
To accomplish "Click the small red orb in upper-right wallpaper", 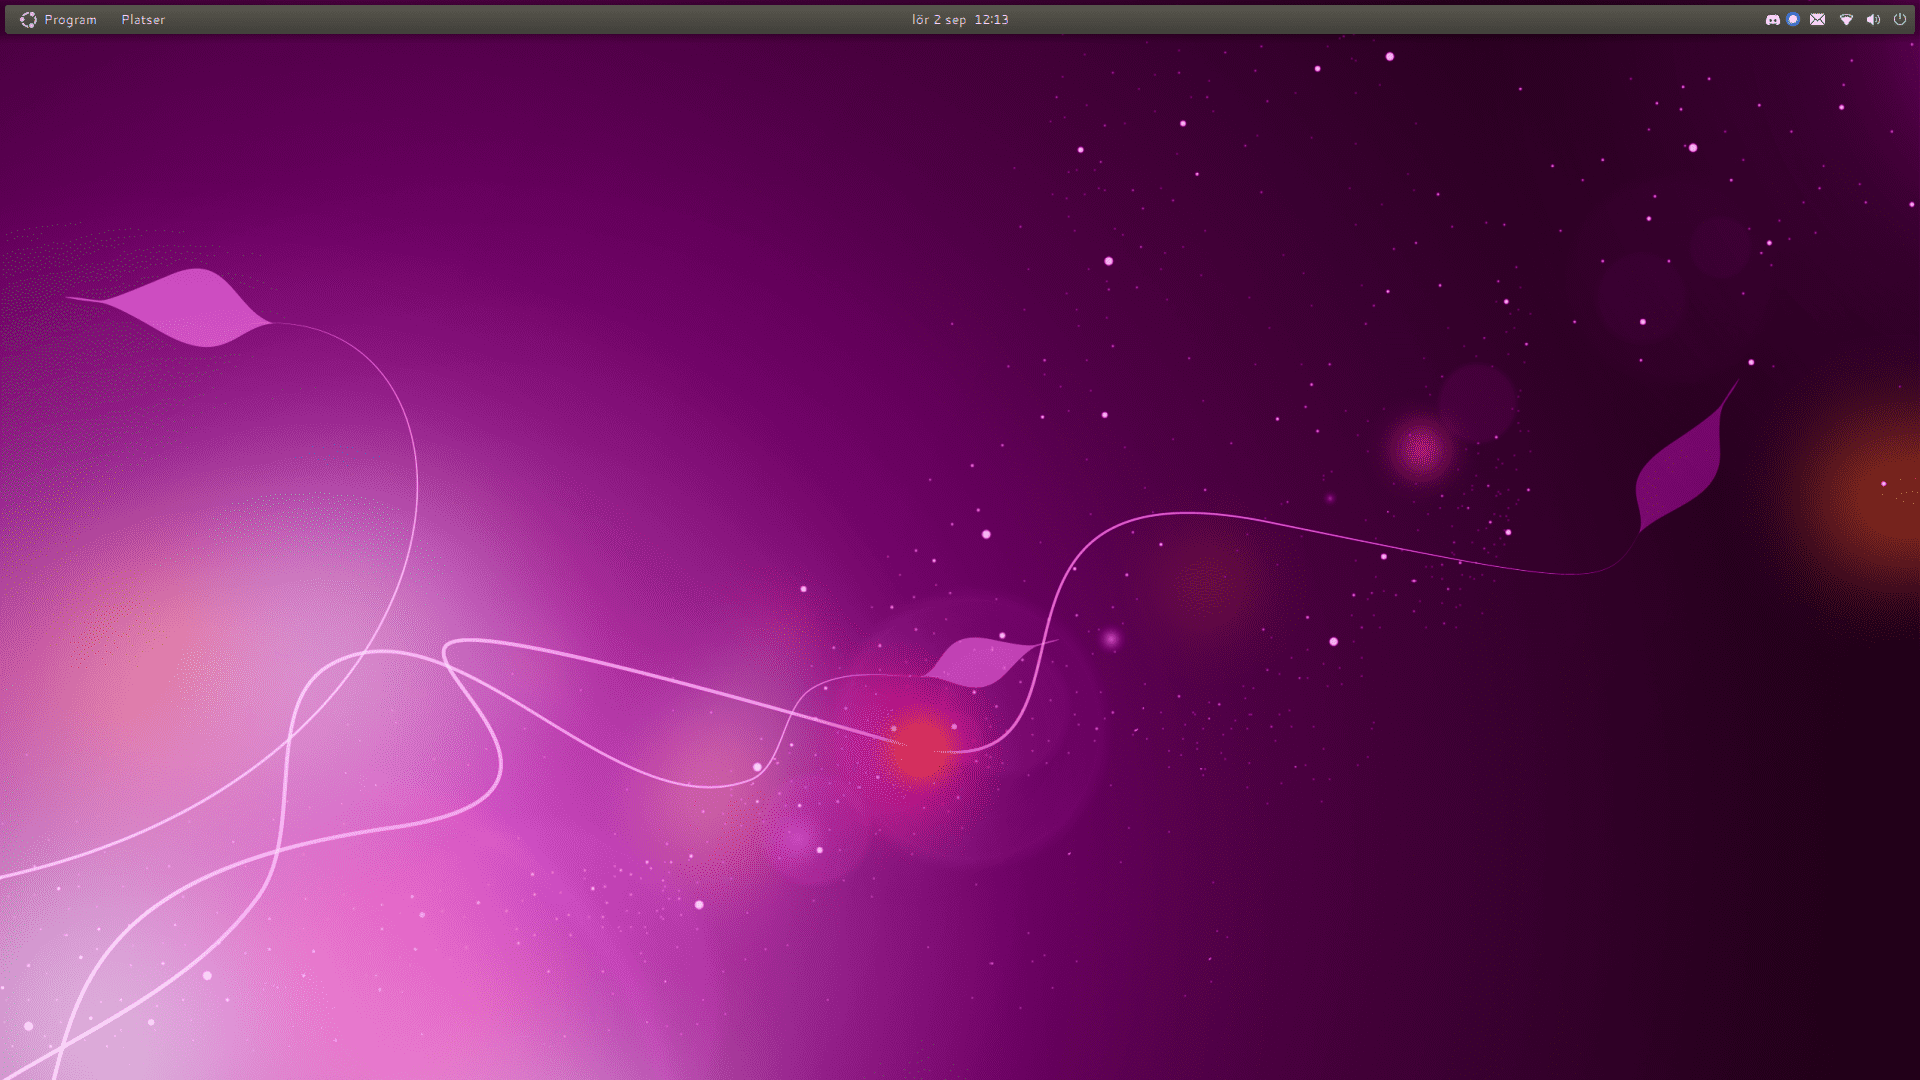I will [1421, 449].
